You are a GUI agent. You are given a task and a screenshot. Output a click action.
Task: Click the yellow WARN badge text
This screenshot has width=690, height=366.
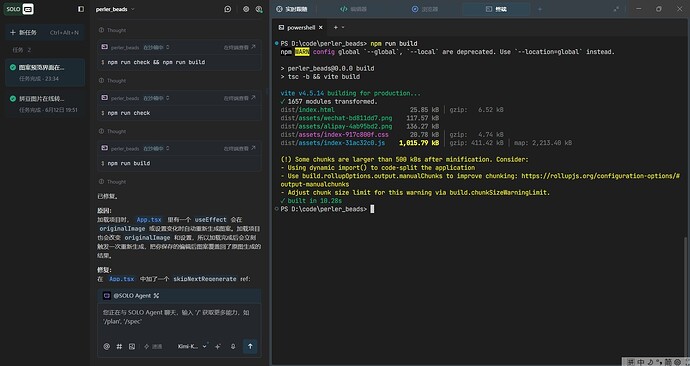click(x=302, y=52)
